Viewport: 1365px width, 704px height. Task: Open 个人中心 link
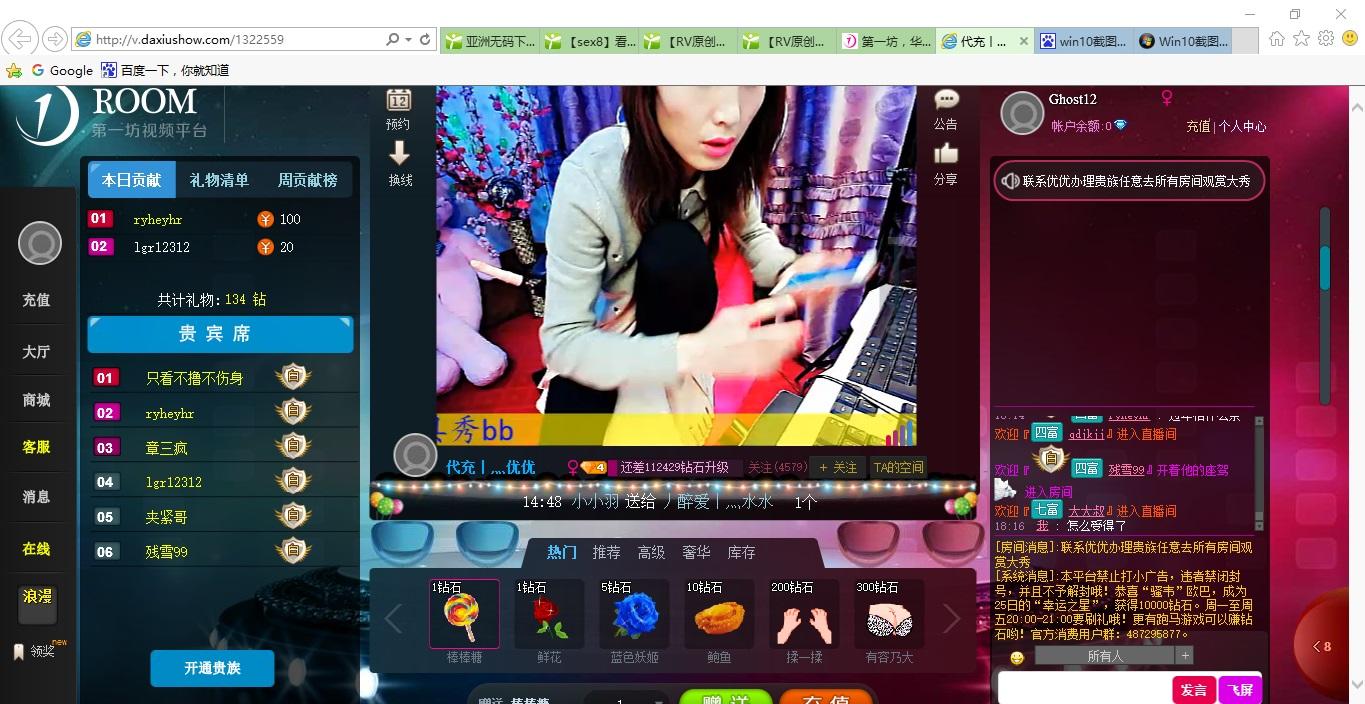click(x=1242, y=126)
